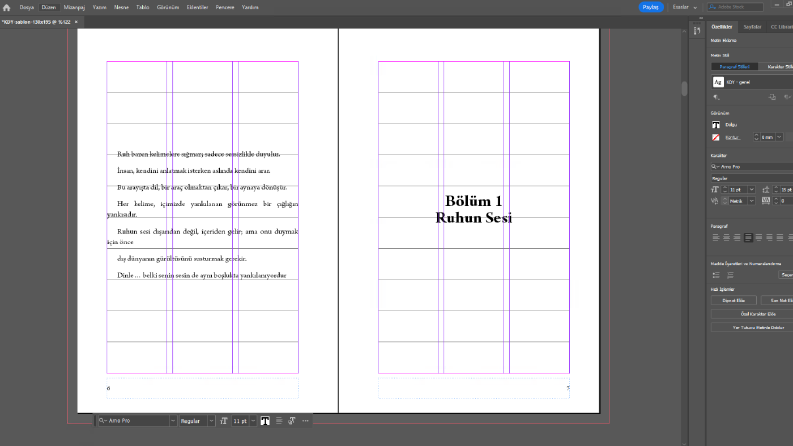Click the leading stepper in Properties panel
This screenshot has height=446, width=793.
(x=776, y=190)
